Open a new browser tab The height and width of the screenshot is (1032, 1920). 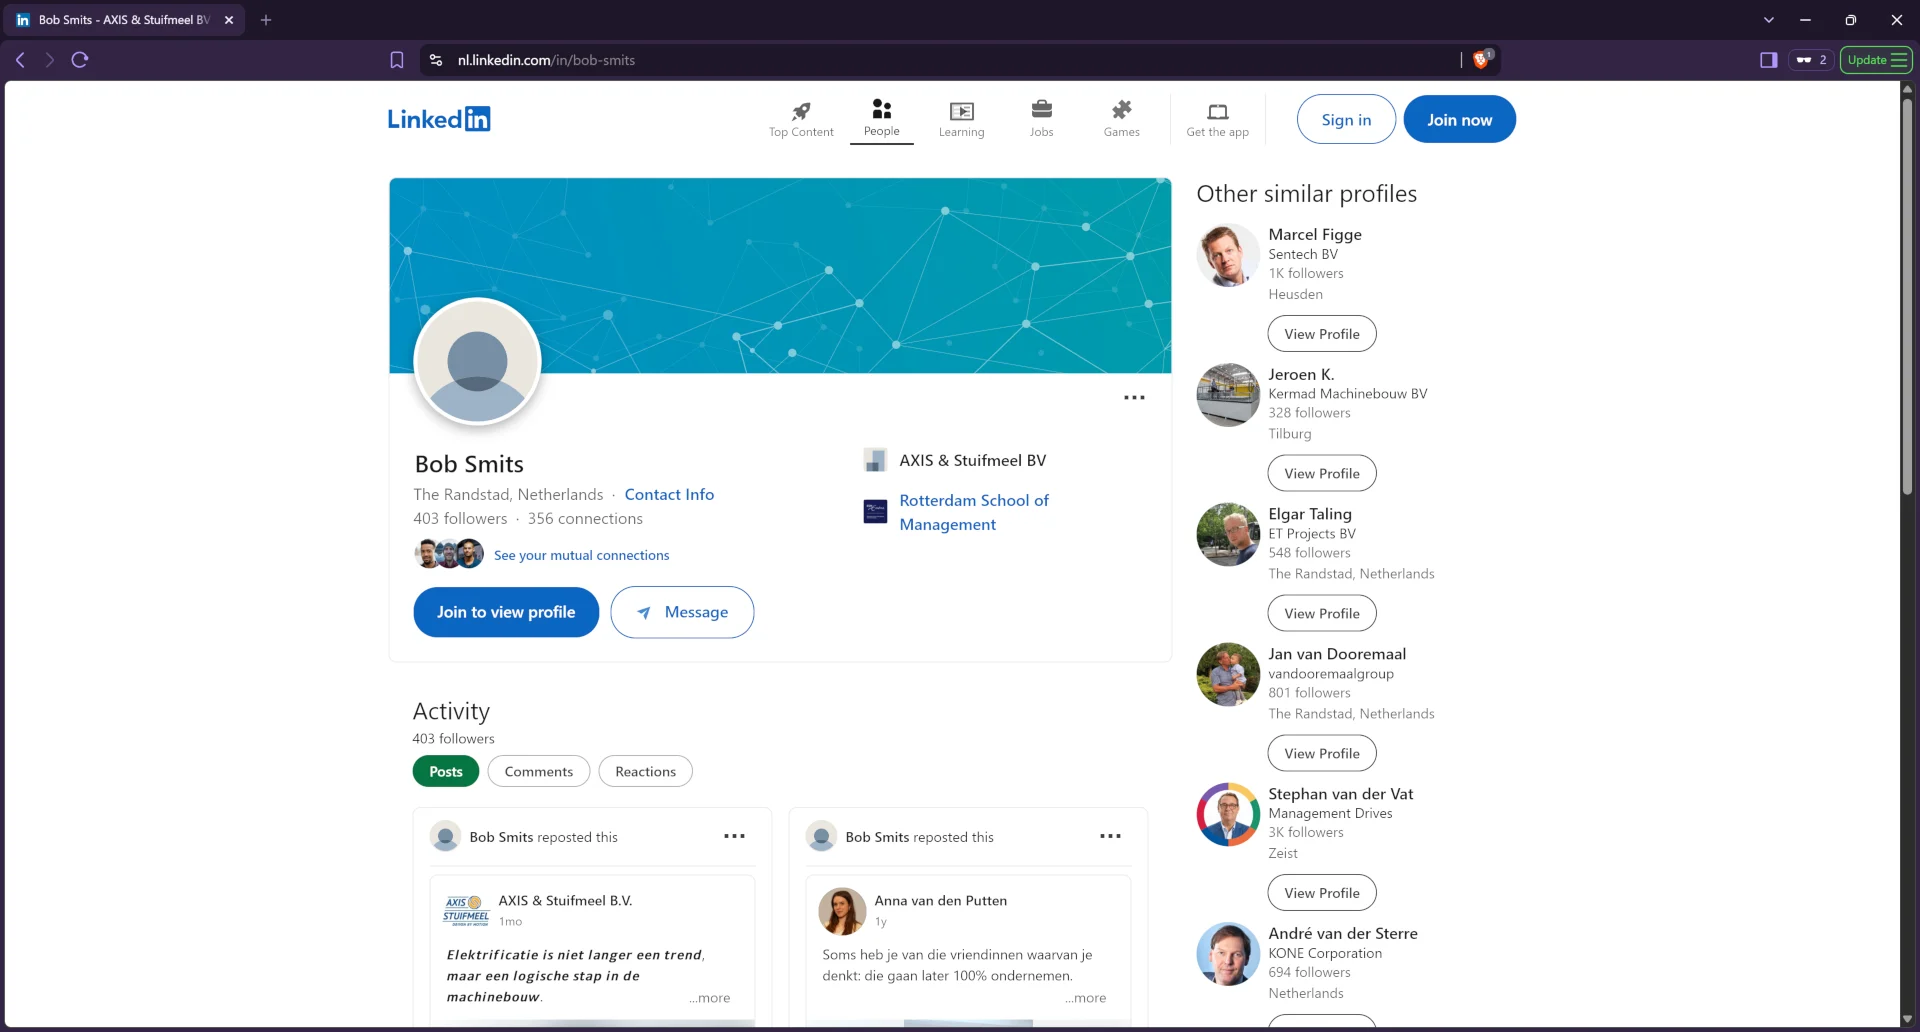(266, 20)
